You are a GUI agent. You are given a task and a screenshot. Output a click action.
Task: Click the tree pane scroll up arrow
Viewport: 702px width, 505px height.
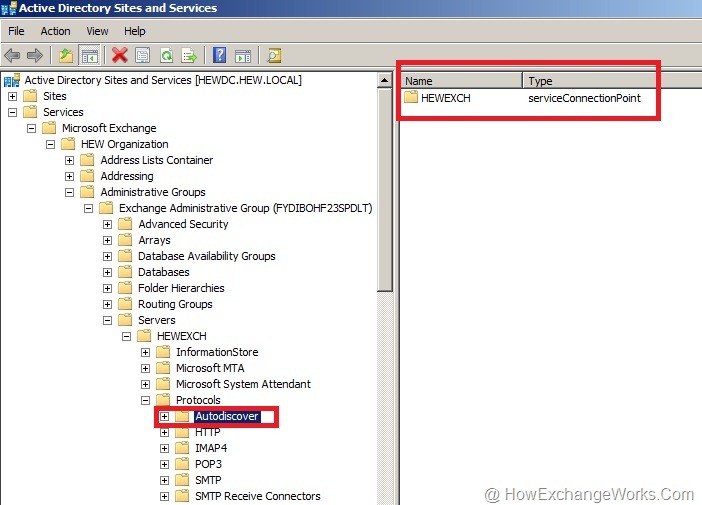coord(384,80)
